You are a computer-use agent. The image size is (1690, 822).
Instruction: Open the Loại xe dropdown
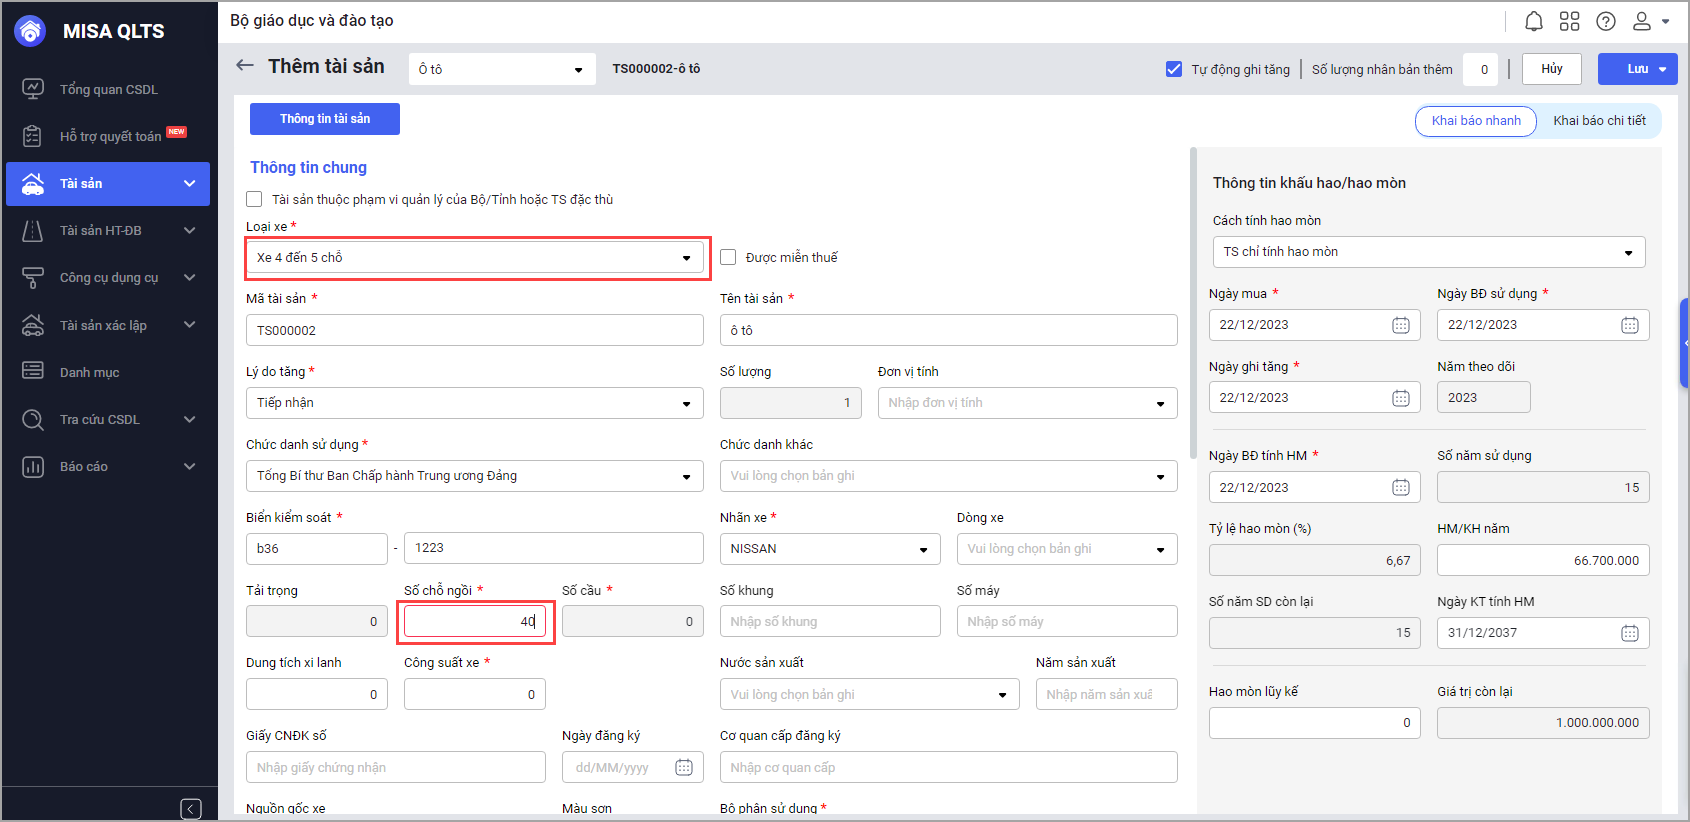point(475,258)
